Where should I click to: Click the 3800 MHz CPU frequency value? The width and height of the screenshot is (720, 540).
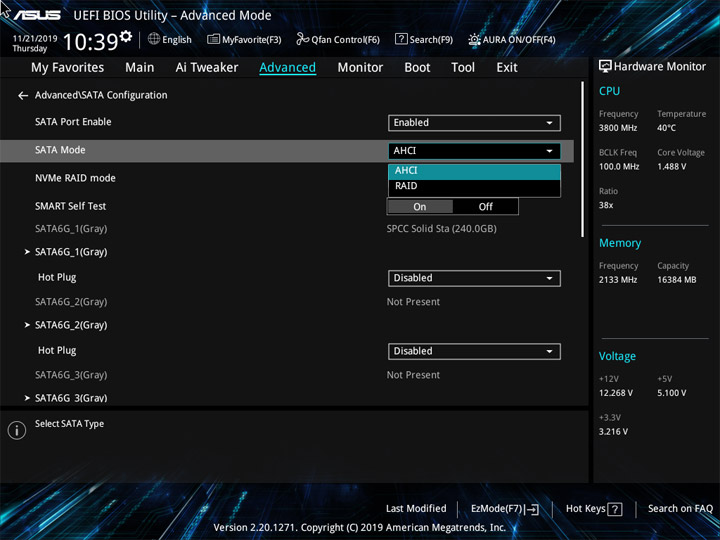point(618,128)
